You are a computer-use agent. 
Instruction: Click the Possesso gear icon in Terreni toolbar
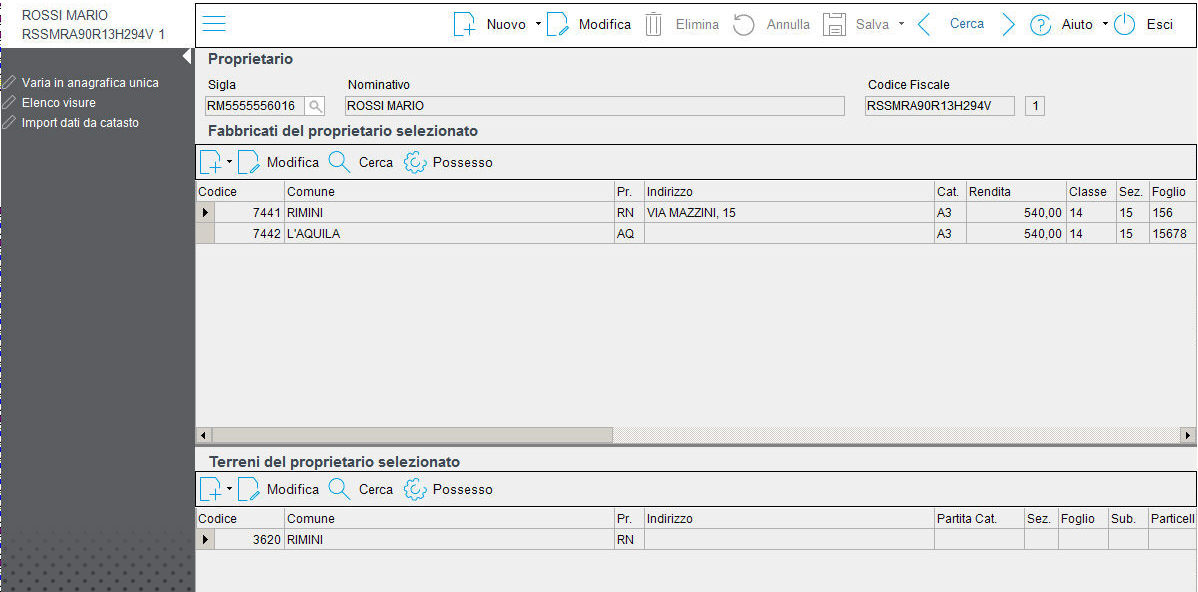(x=414, y=489)
